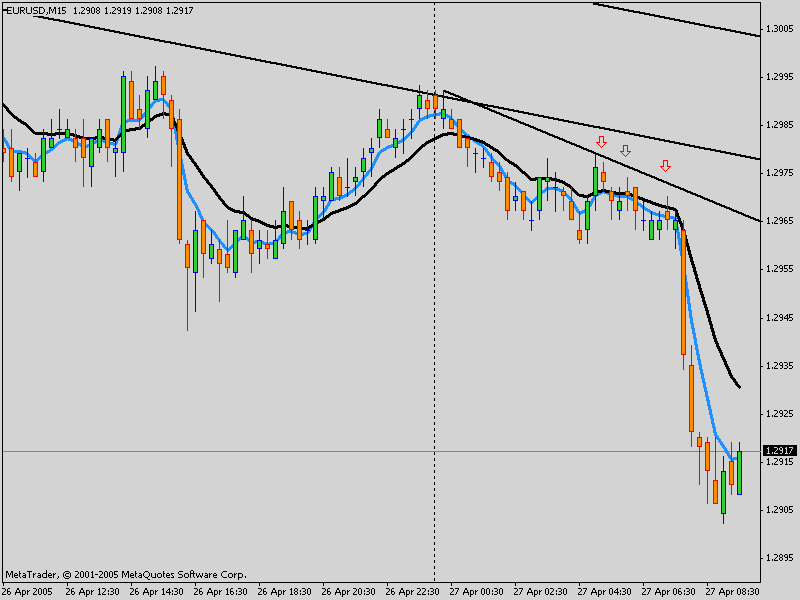Screen dimensions: 800x600
Task: Click the 1.2905 price scale label
Action: pos(780,510)
